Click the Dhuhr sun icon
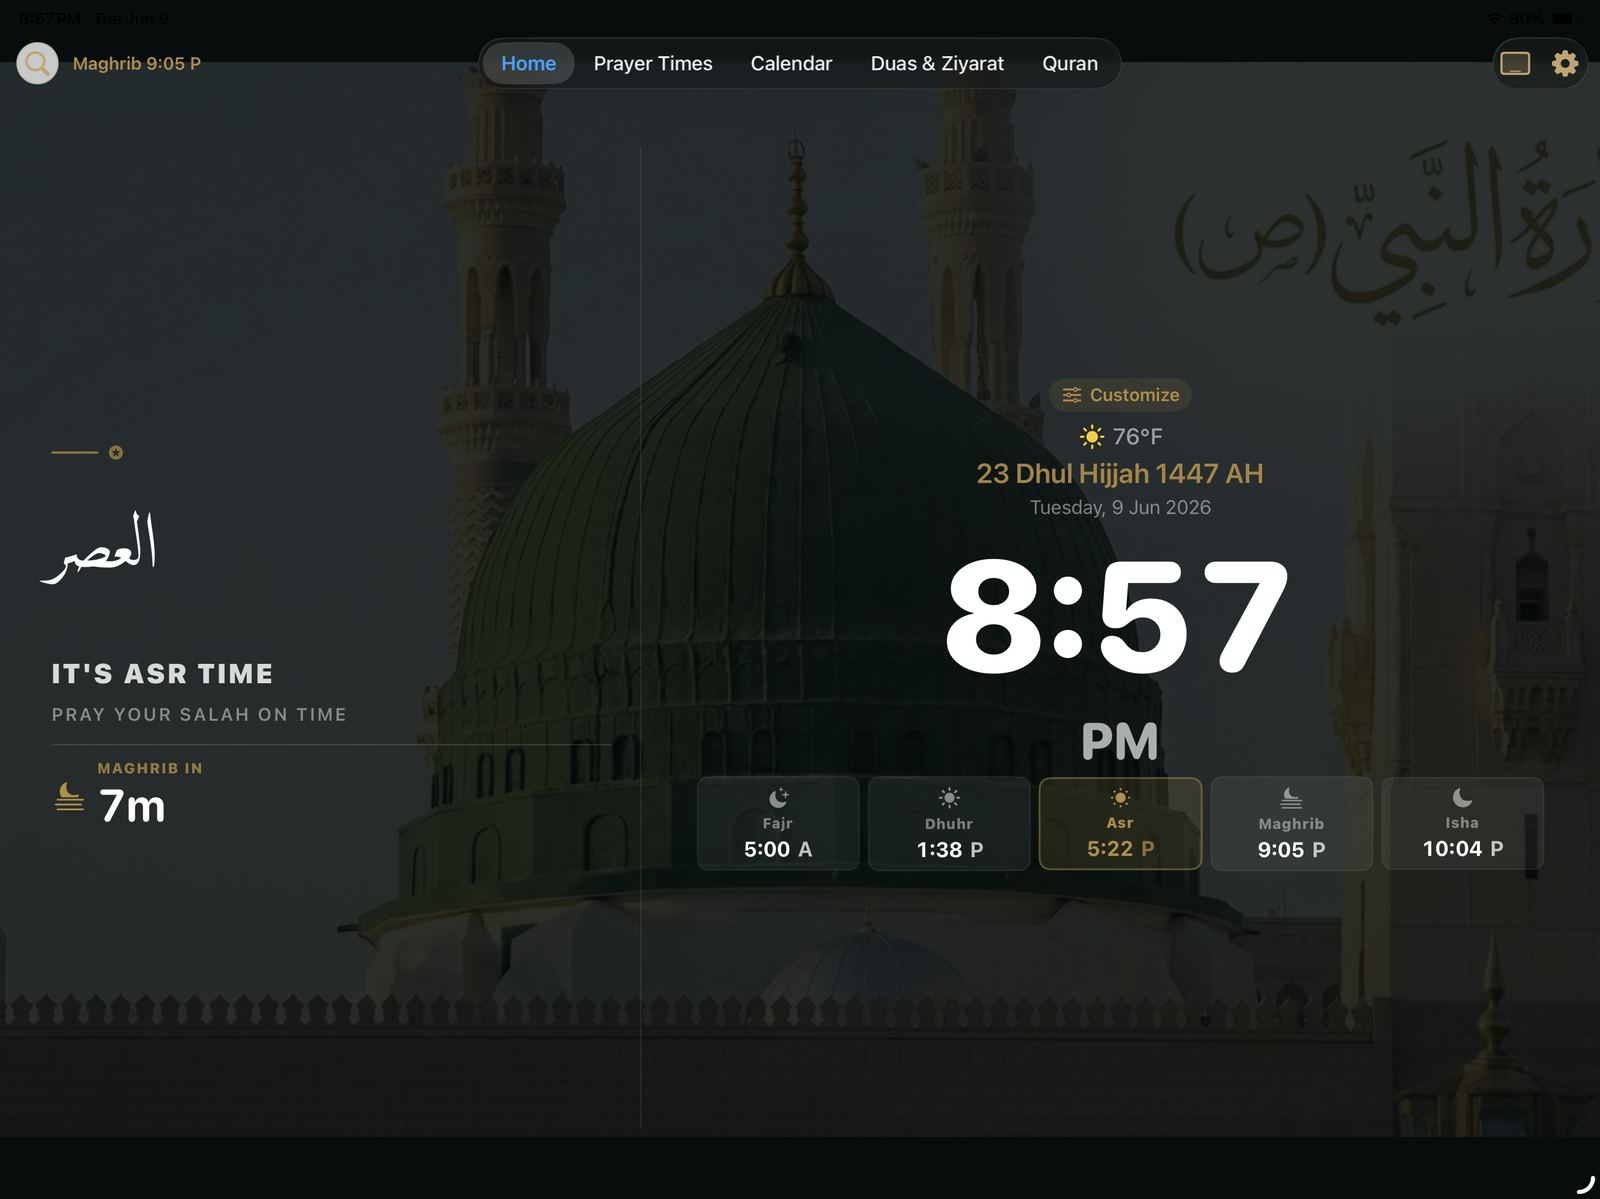Viewport: 1600px width, 1199px height. tap(949, 797)
